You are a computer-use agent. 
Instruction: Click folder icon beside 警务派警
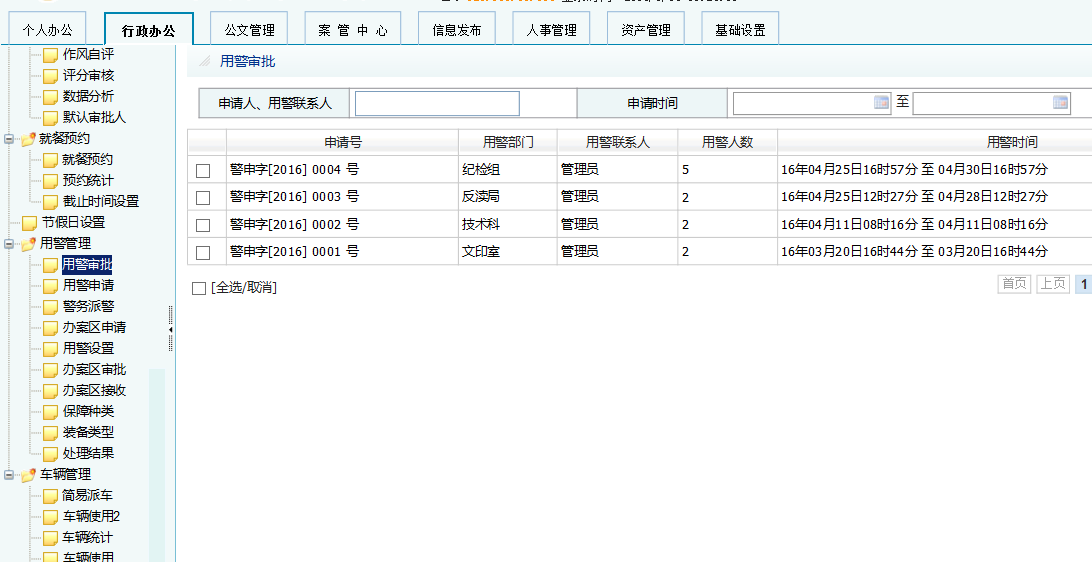pyautogui.click(x=50, y=306)
